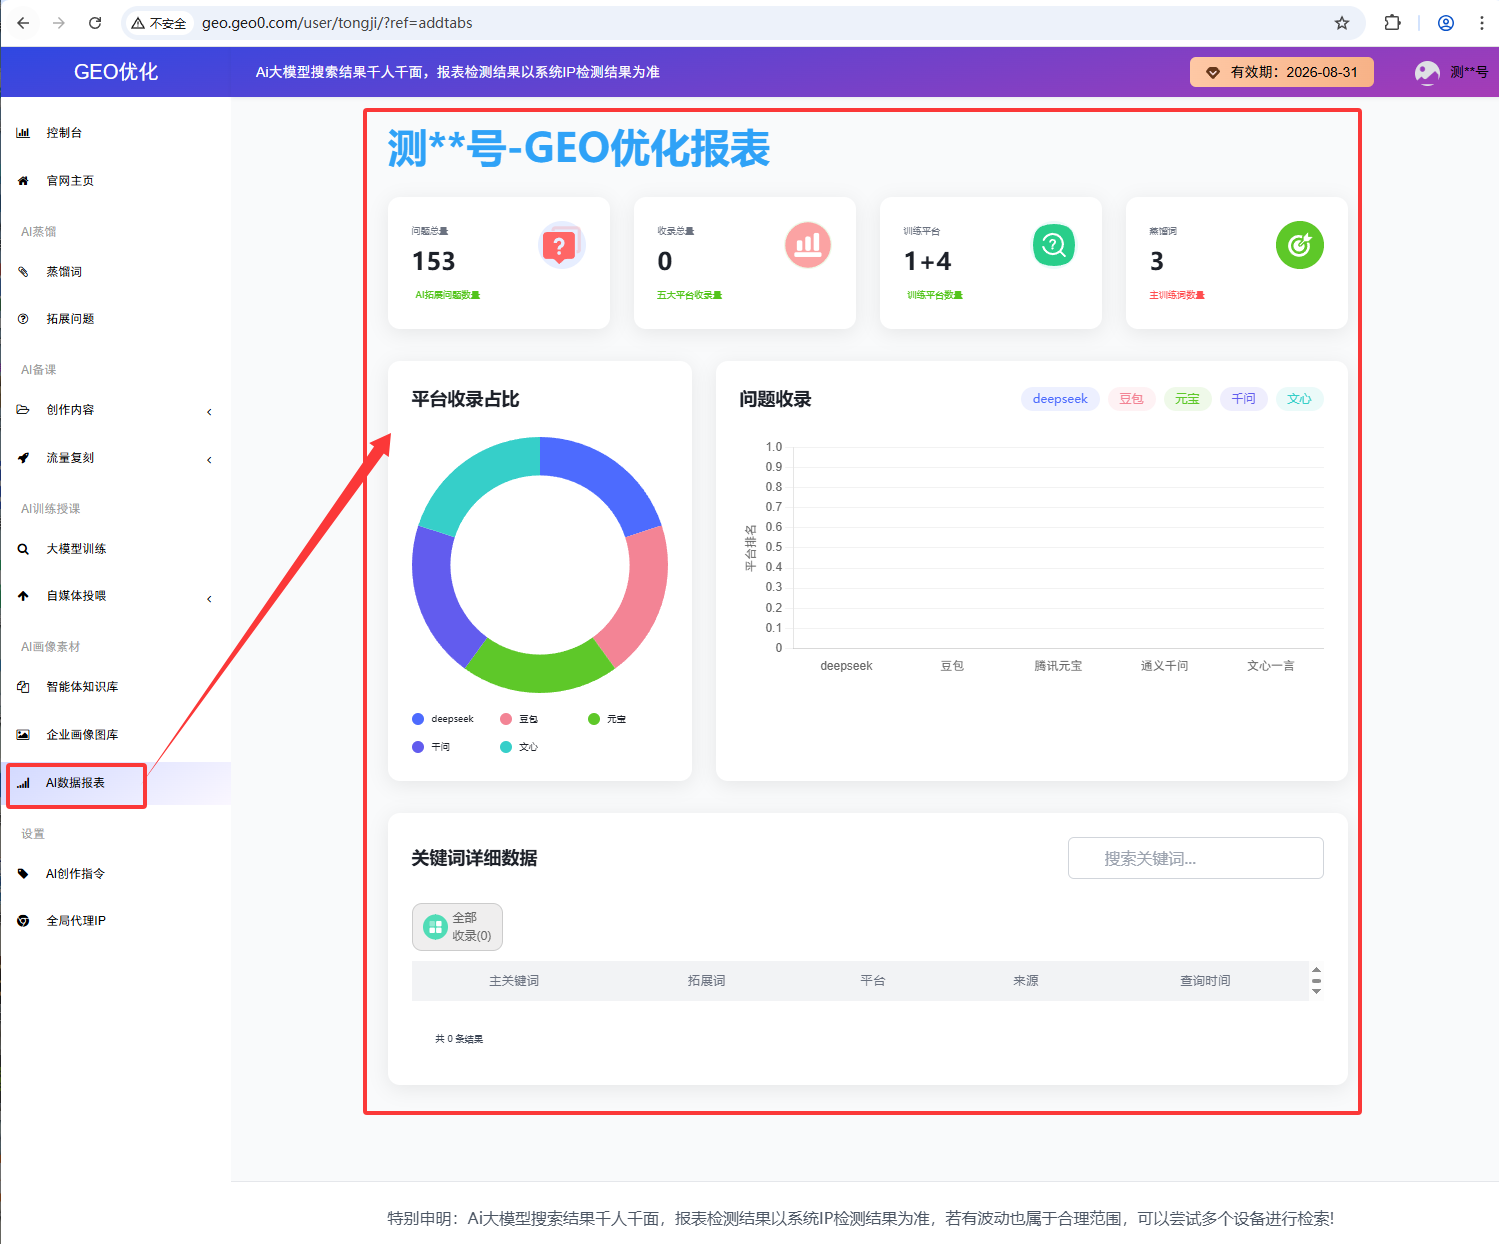Click the pink bar chart icon
The image size is (1499, 1244).
click(807, 245)
